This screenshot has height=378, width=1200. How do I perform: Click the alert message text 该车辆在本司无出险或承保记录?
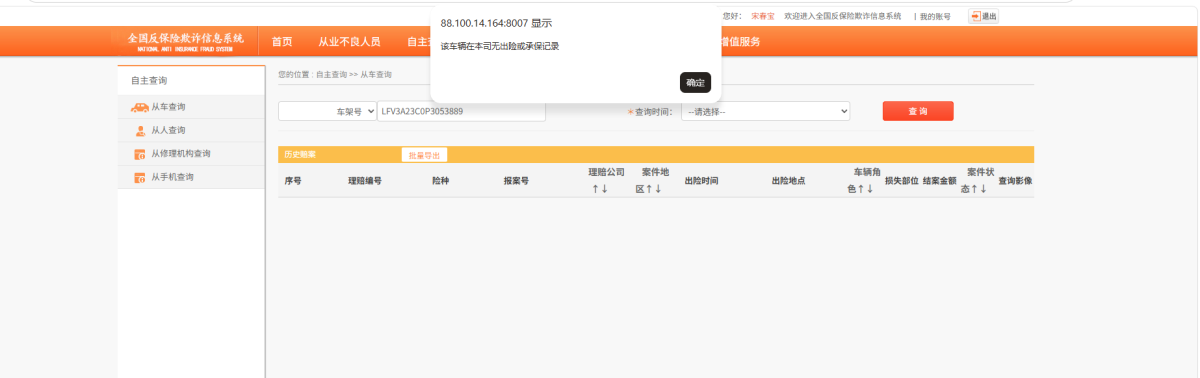pyautogui.click(x=500, y=46)
